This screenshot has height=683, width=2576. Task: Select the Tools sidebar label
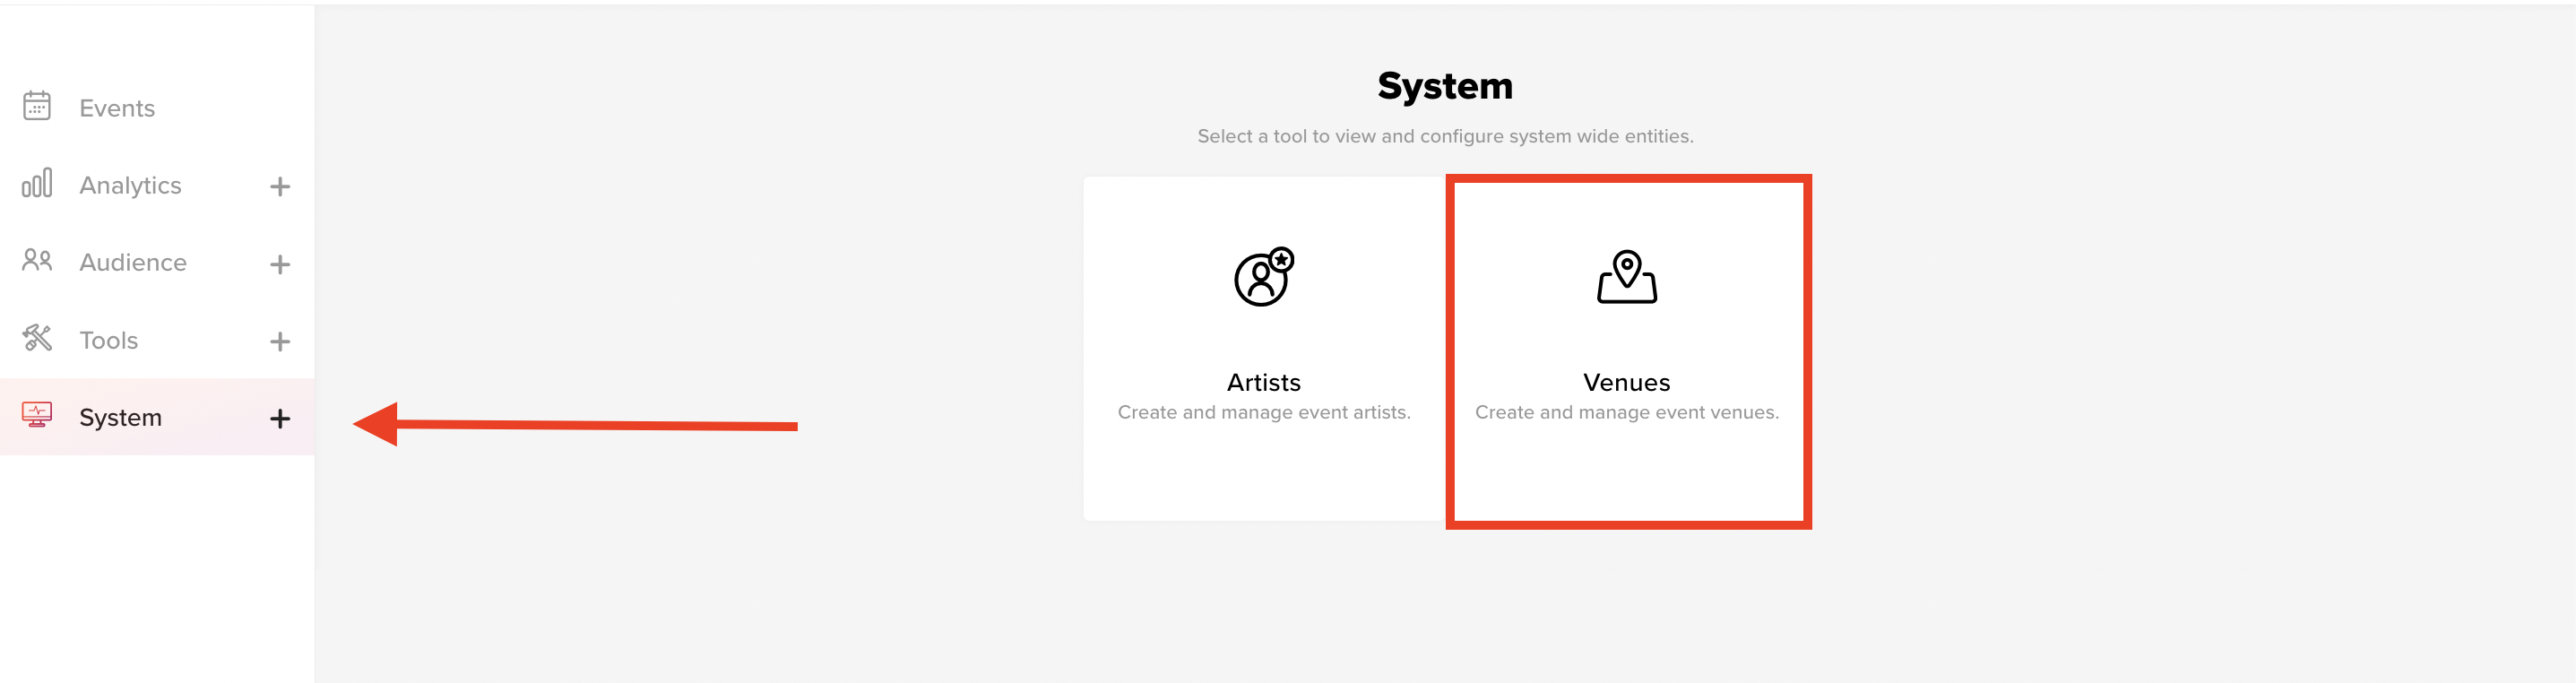tap(109, 340)
